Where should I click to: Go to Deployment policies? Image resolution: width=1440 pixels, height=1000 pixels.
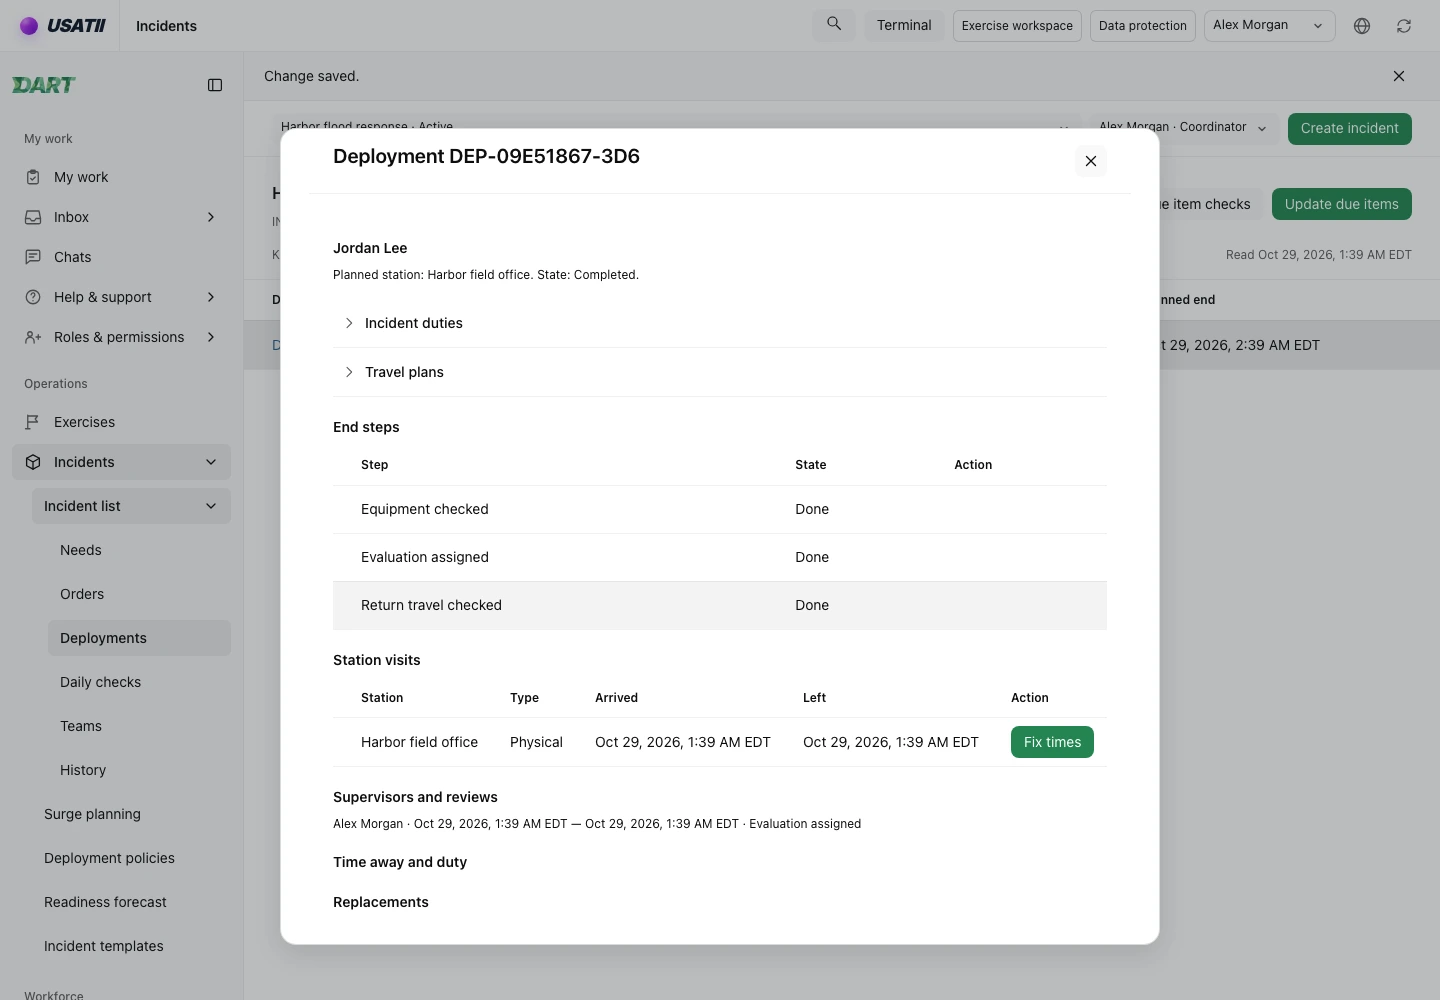(x=131, y=858)
